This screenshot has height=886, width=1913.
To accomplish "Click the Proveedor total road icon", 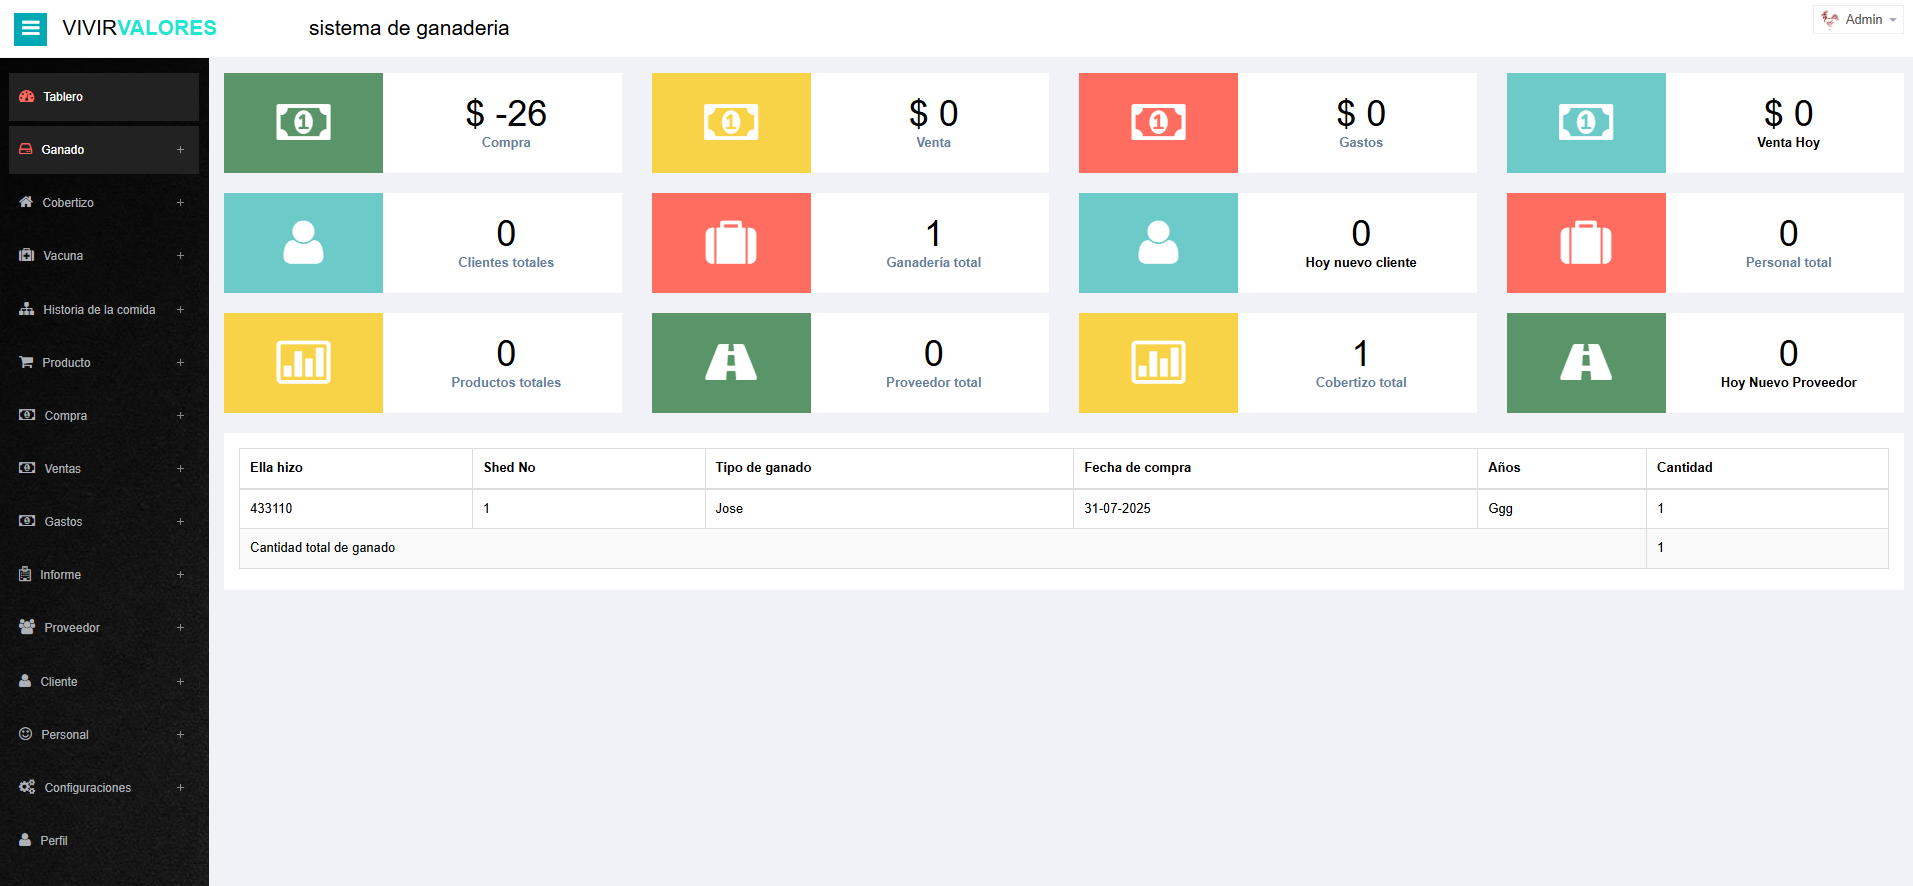I will 731,363.
